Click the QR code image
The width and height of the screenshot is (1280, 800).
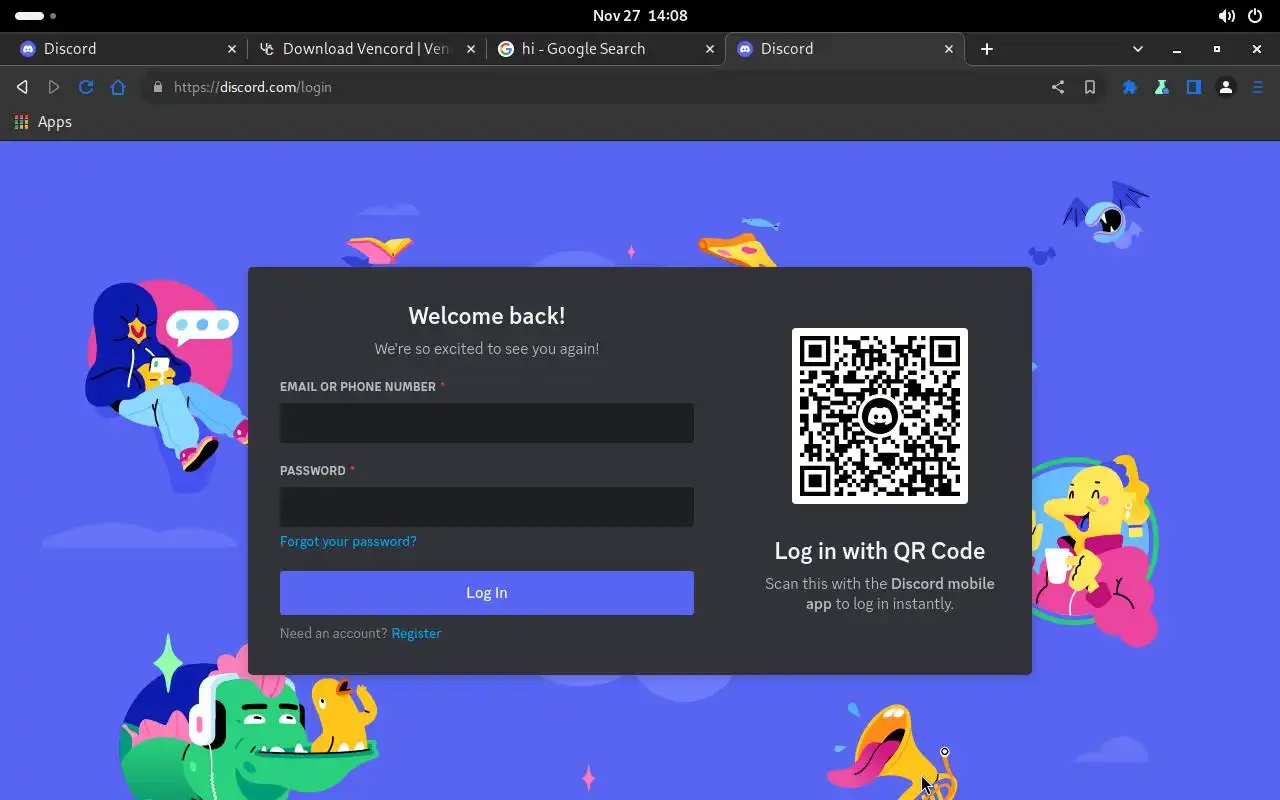880,416
